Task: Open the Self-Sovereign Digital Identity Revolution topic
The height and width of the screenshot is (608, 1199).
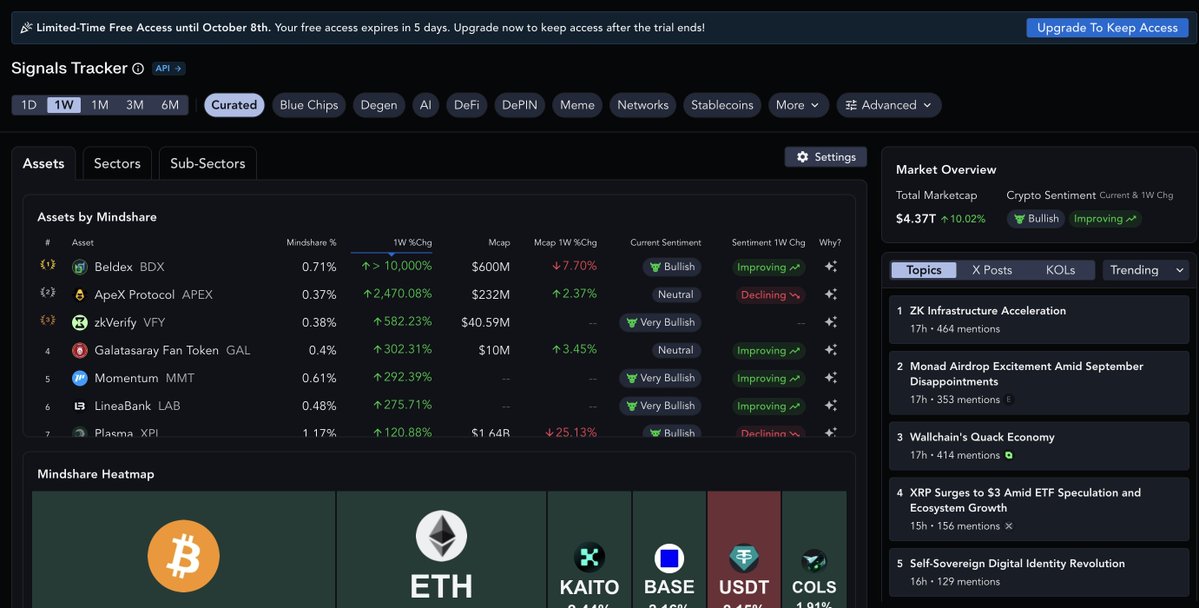Action: 1038,572
